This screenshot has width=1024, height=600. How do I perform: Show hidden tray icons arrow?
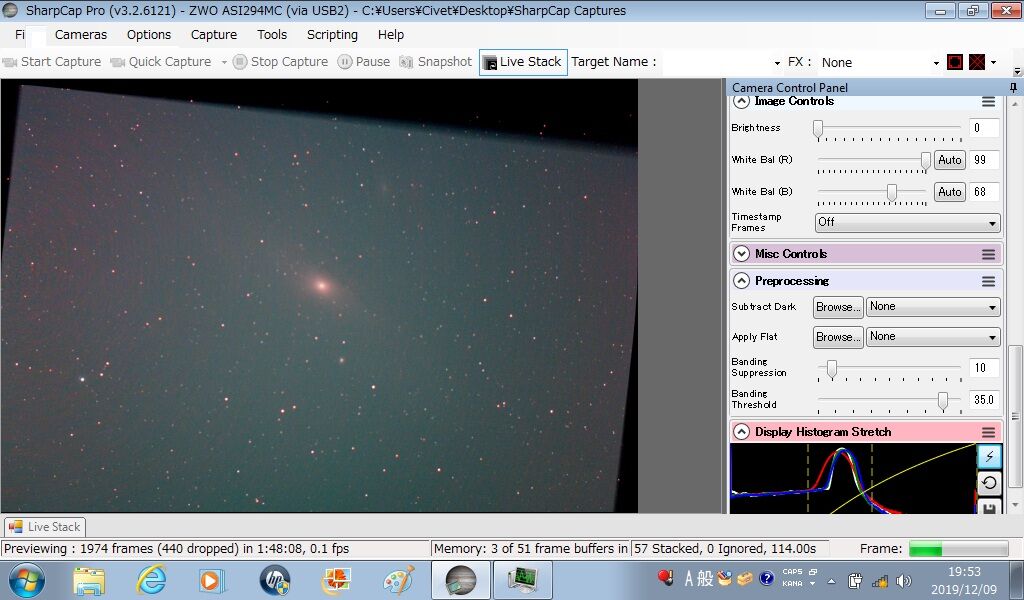point(831,580)
